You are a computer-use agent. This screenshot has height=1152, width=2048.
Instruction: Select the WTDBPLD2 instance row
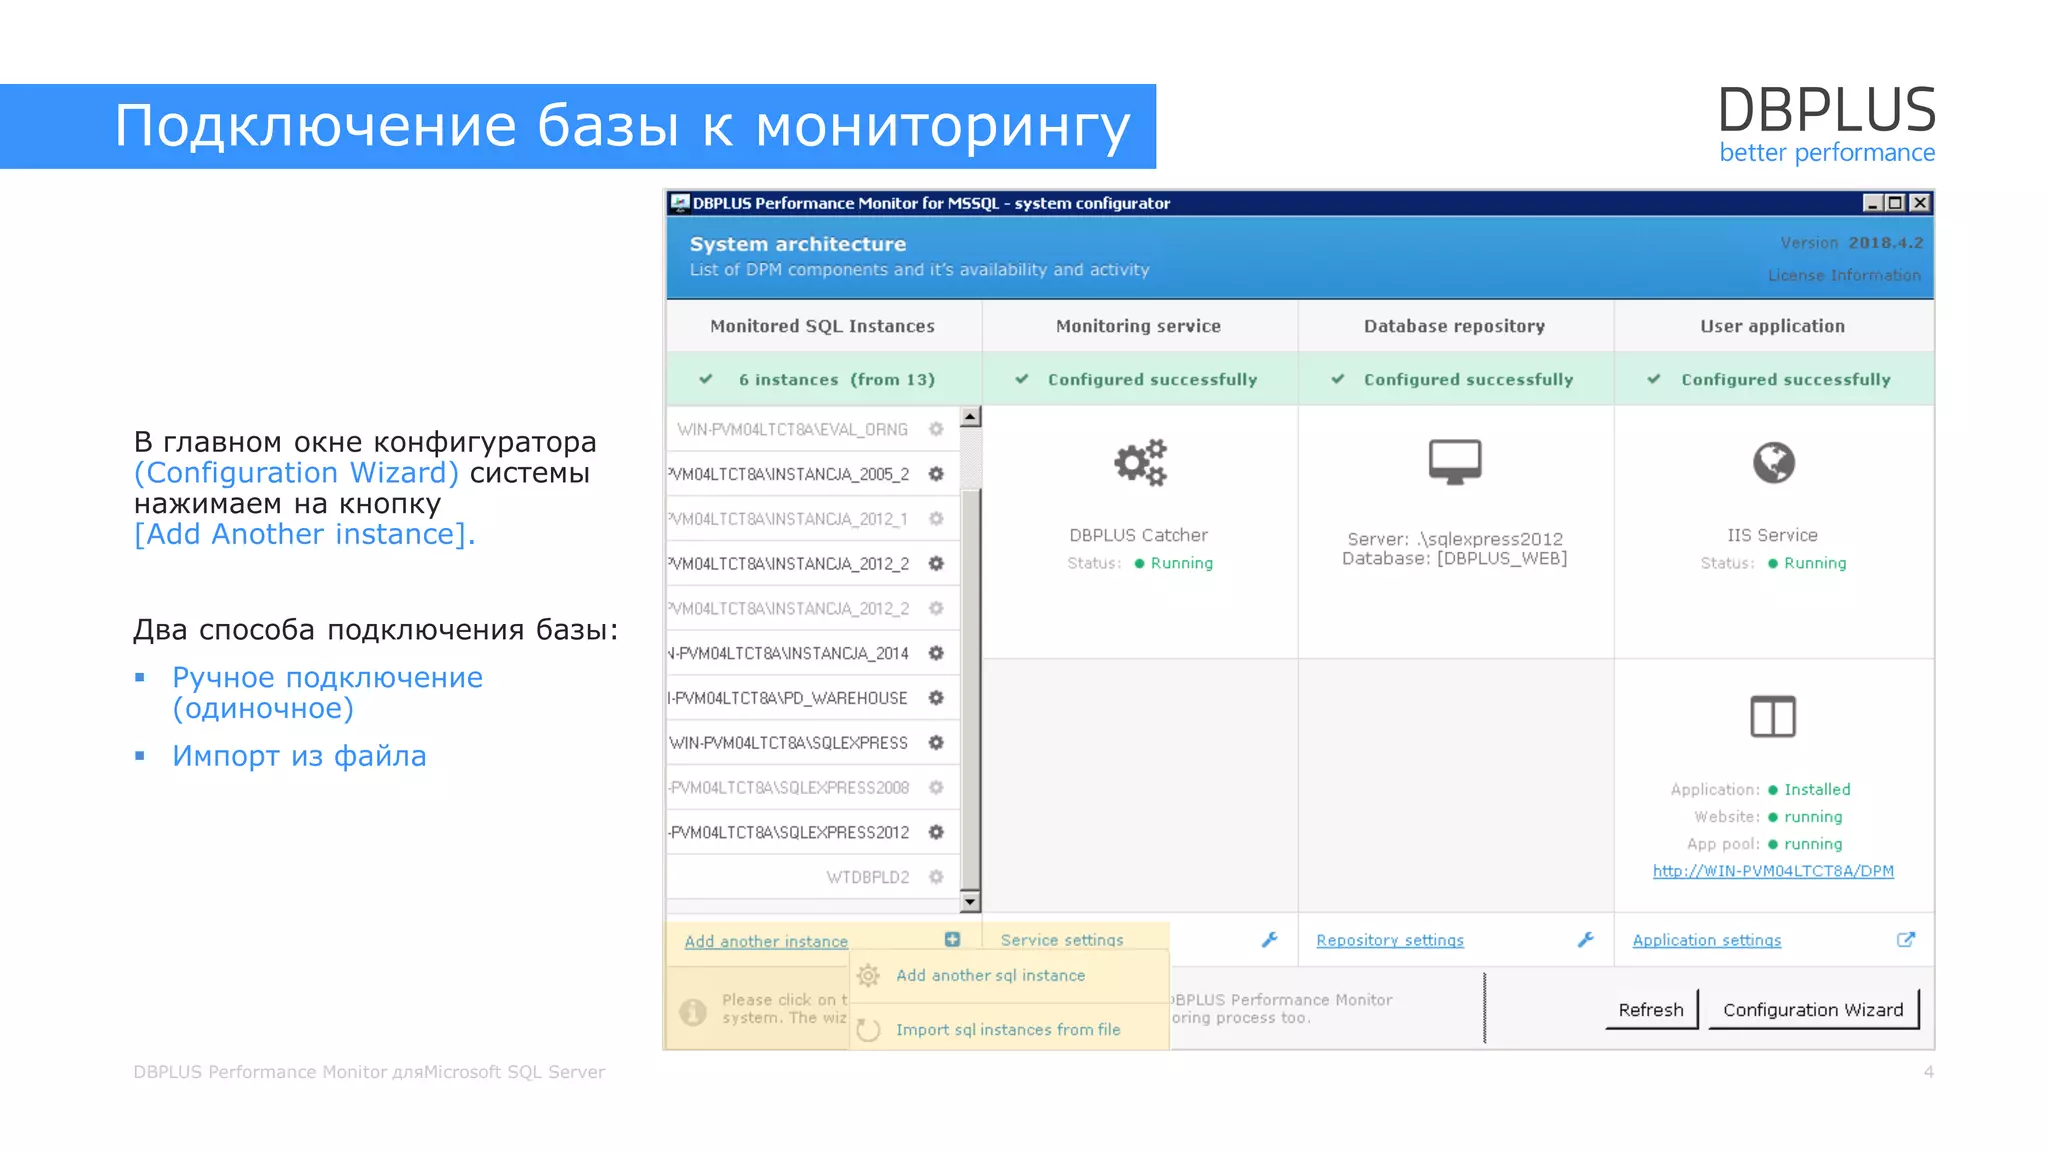point(812,877)
